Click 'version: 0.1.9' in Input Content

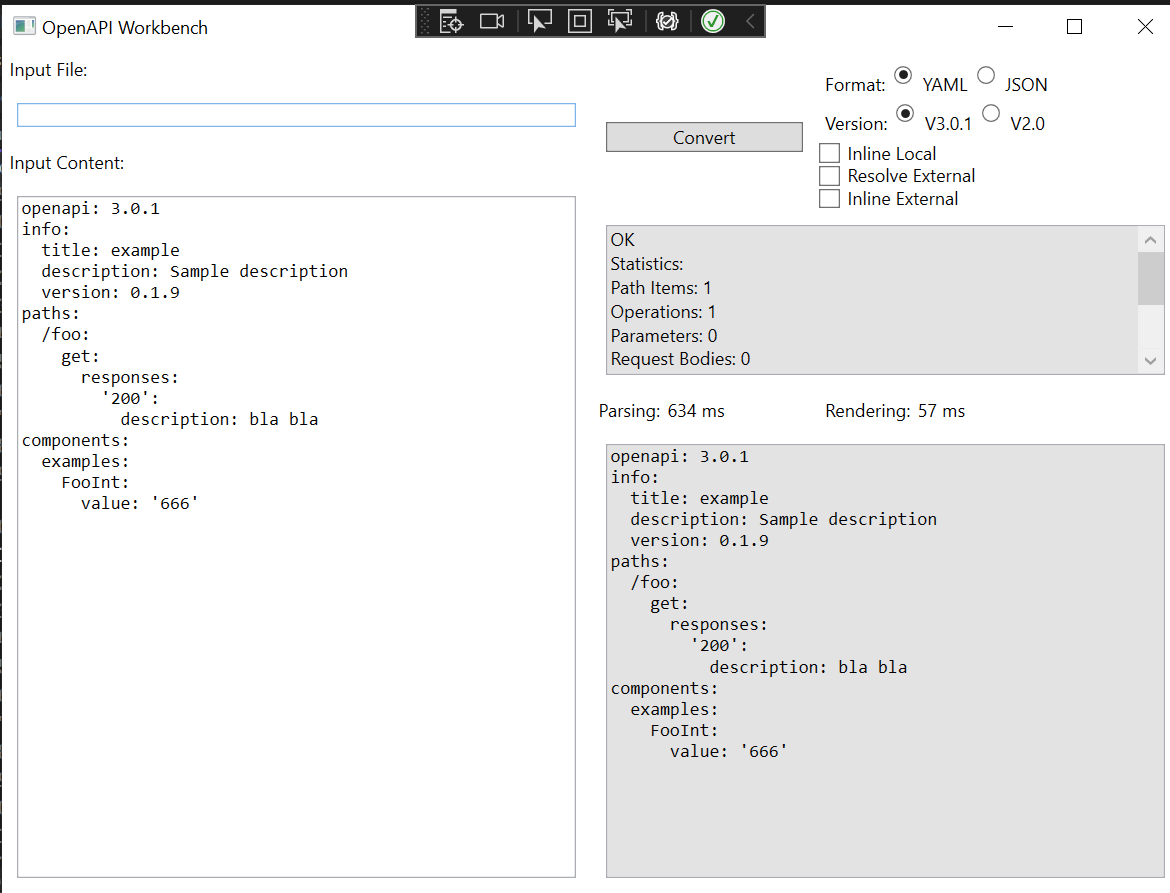tap(110, 292)
